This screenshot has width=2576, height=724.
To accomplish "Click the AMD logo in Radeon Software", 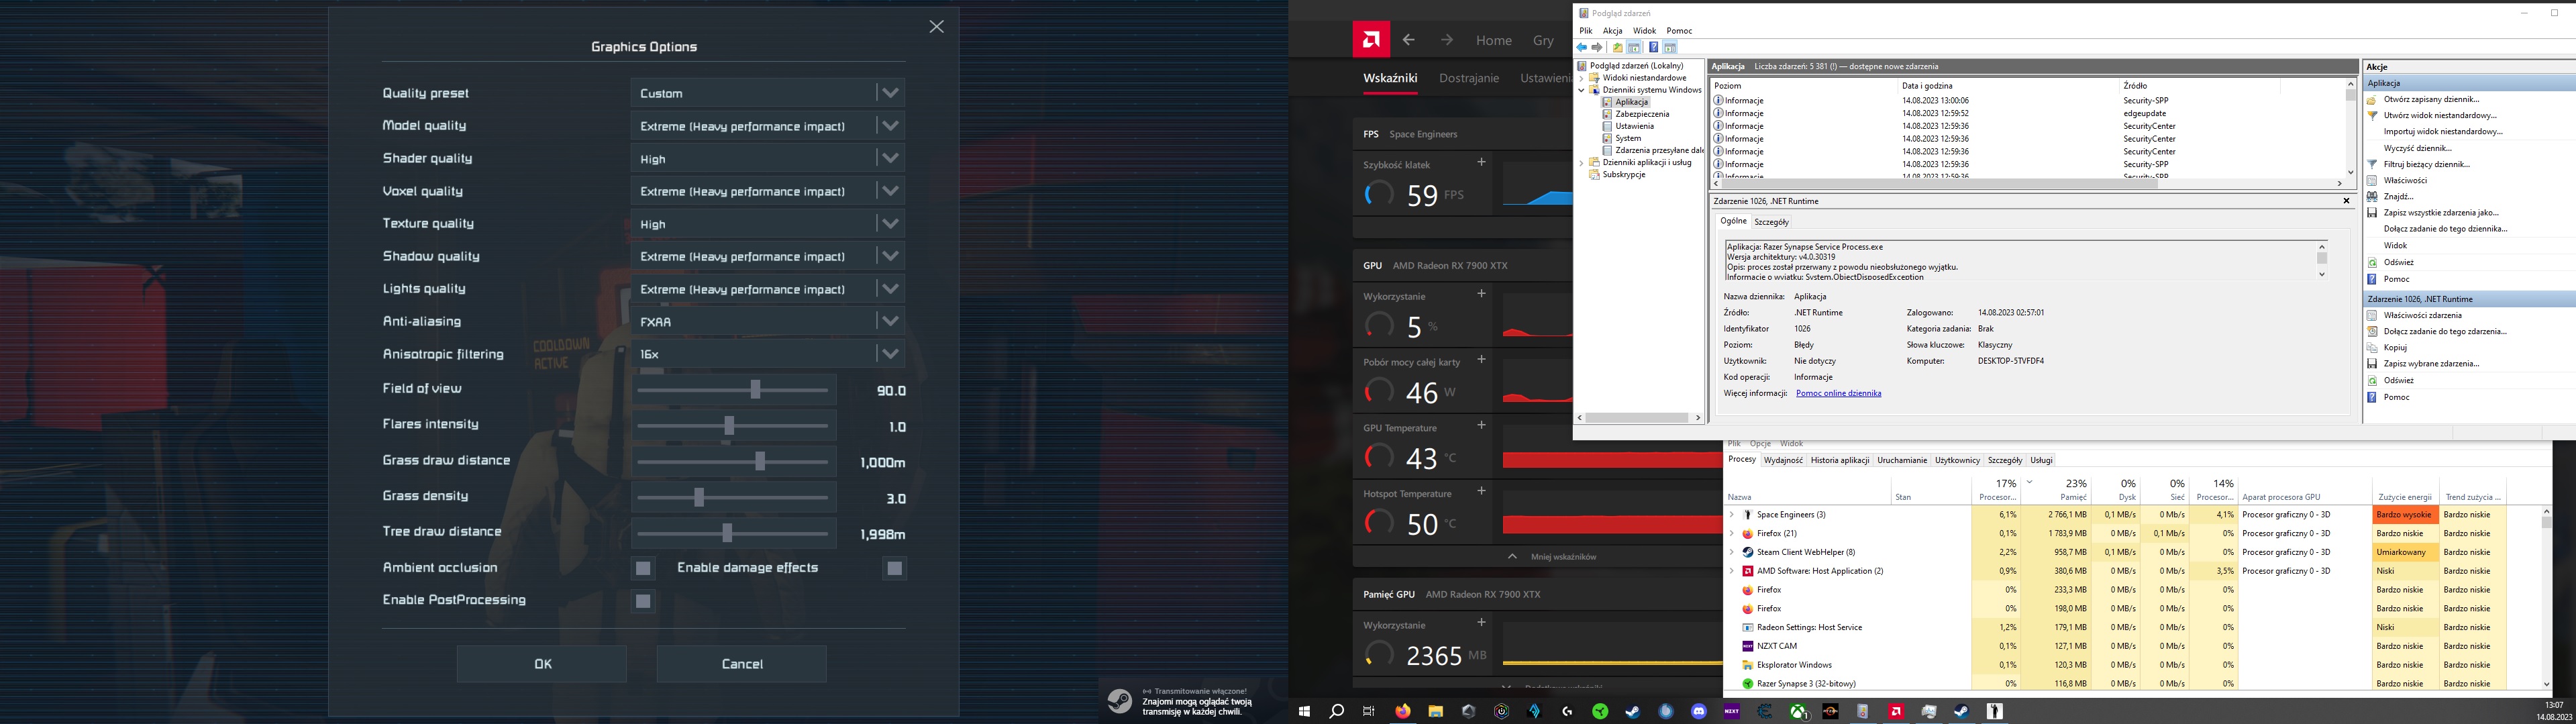I will pos(1371,40).
